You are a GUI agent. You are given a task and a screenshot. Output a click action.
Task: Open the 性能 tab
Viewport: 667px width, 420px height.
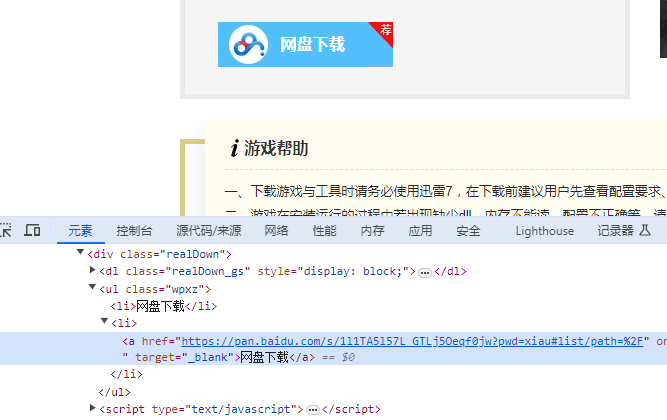coord(324,231)
